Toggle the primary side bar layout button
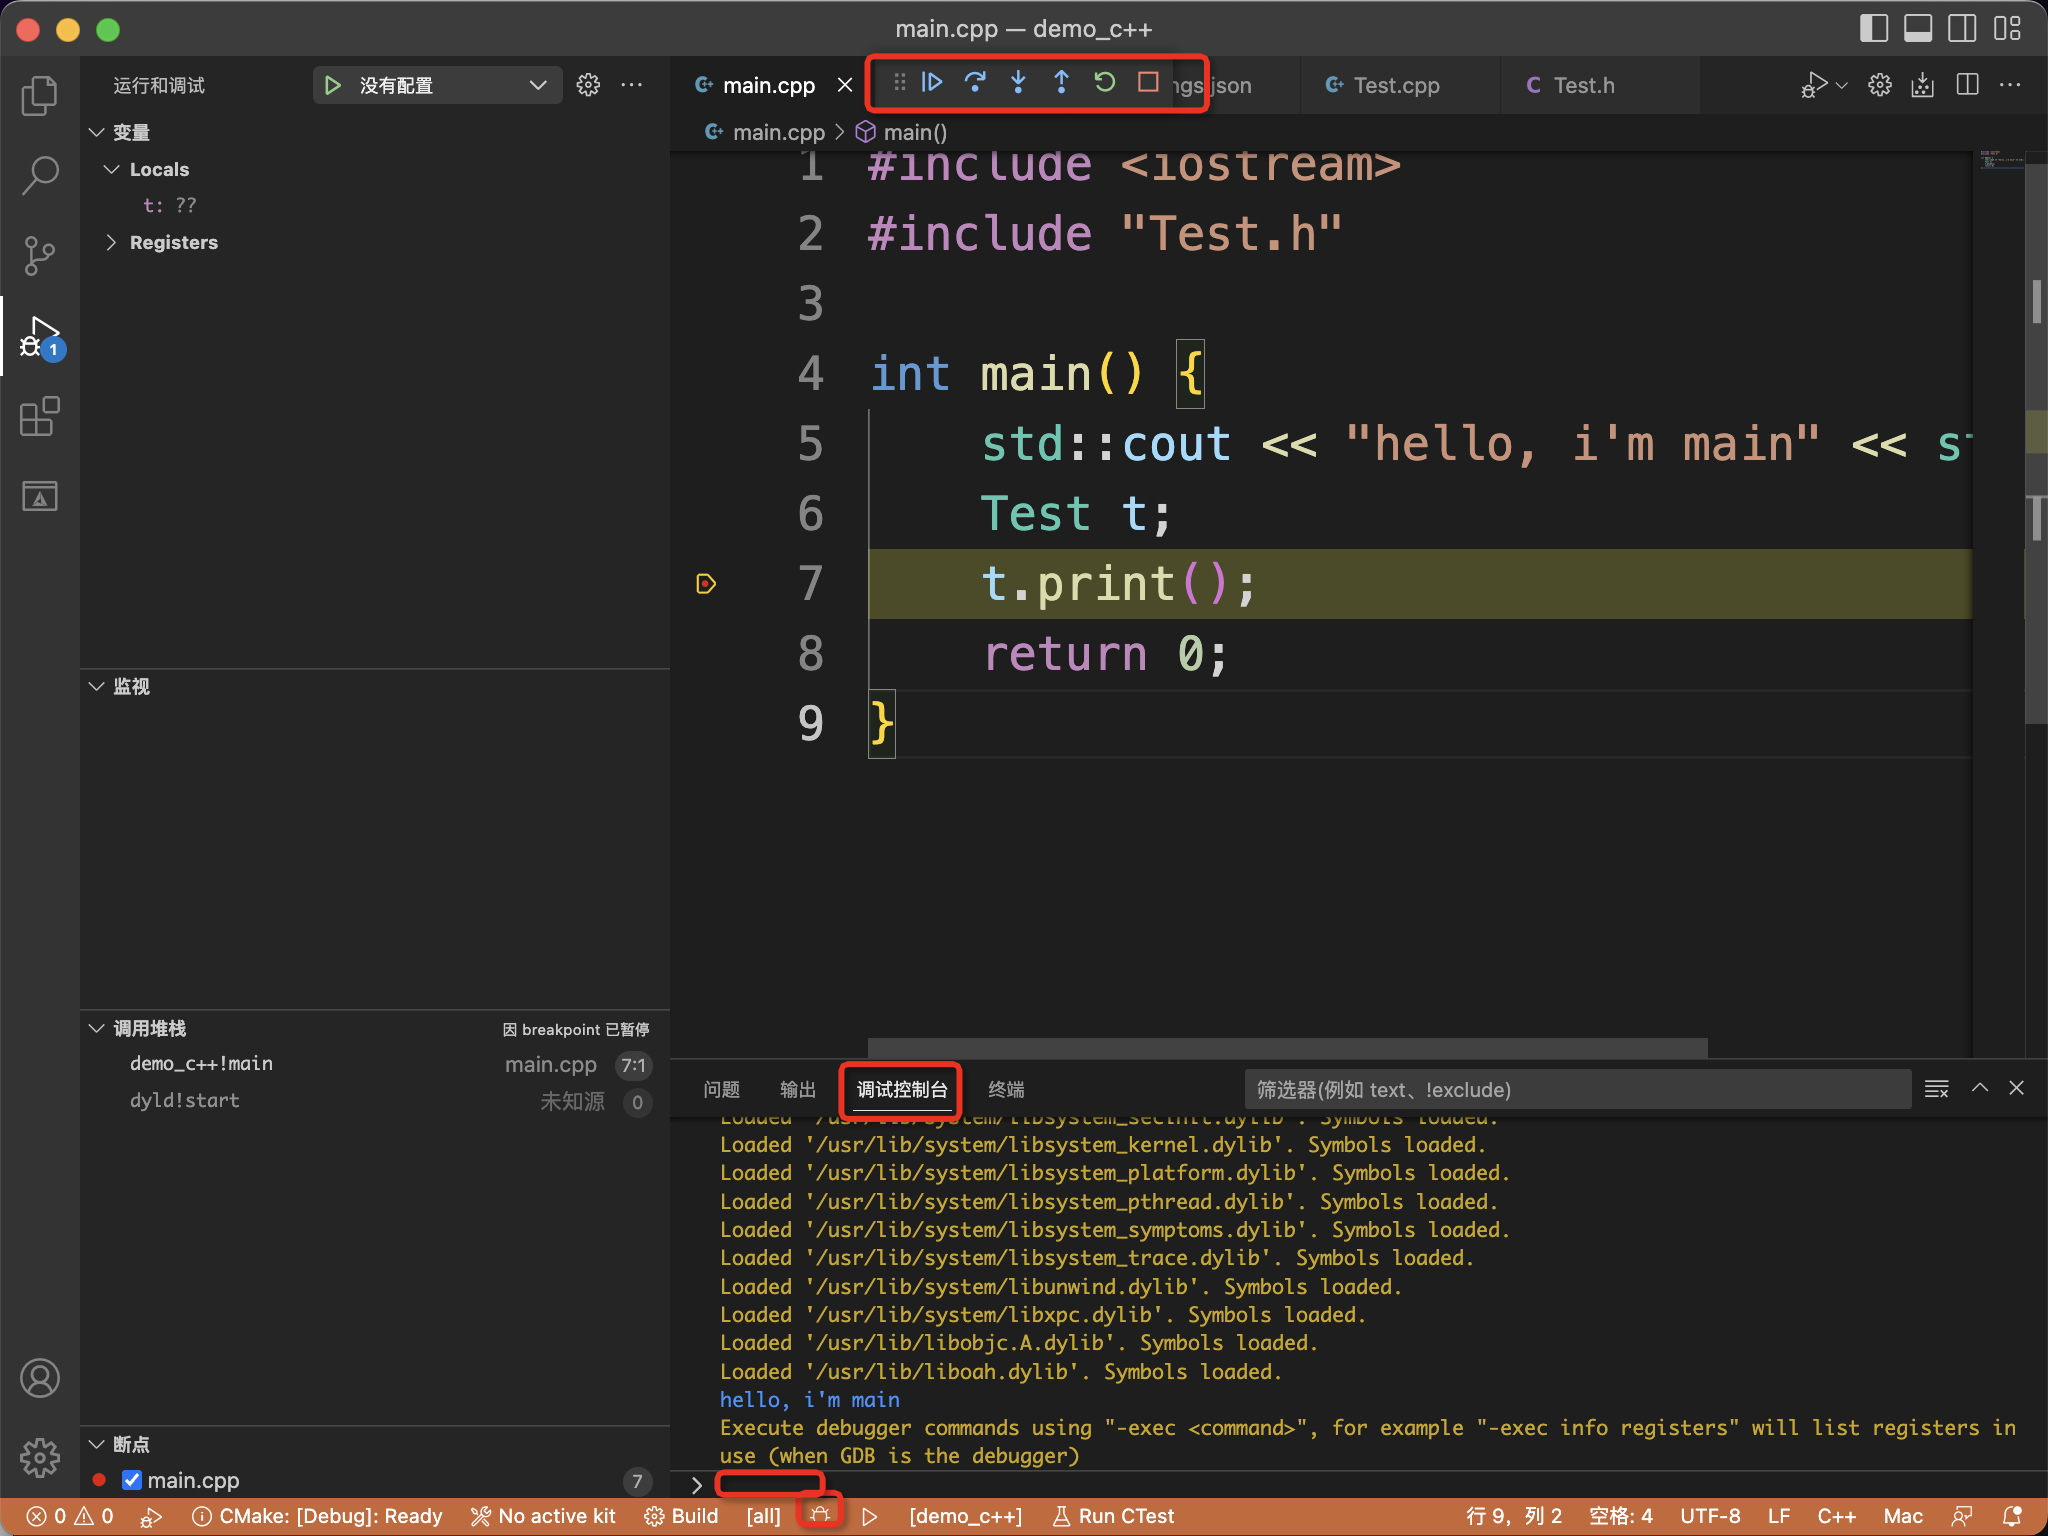Screen dimensions: 2048x1536 pos(1873,28)
